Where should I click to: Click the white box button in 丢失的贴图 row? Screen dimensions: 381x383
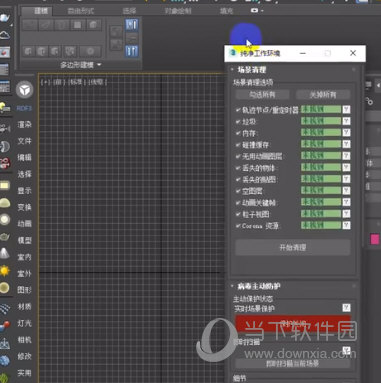[x=346, y=179]
